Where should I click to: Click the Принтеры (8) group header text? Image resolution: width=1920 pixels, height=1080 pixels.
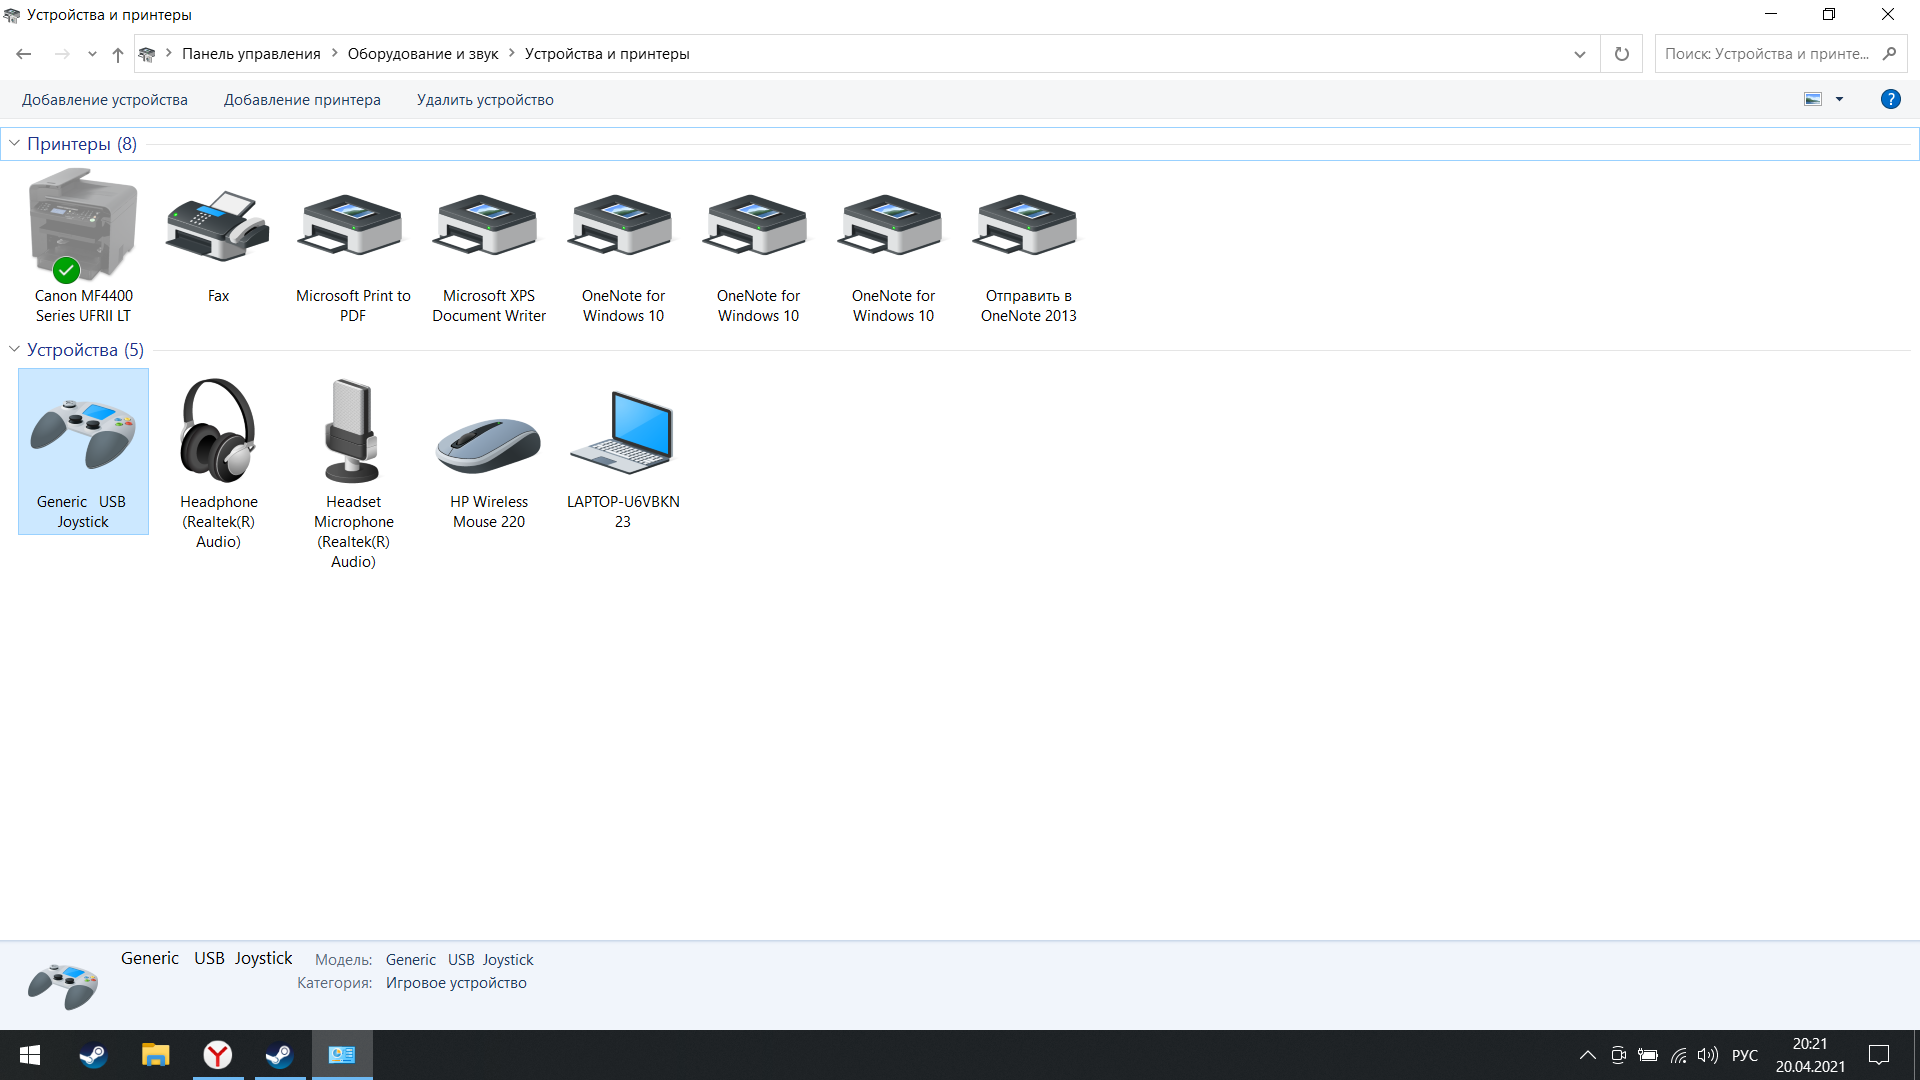[82, 144]
